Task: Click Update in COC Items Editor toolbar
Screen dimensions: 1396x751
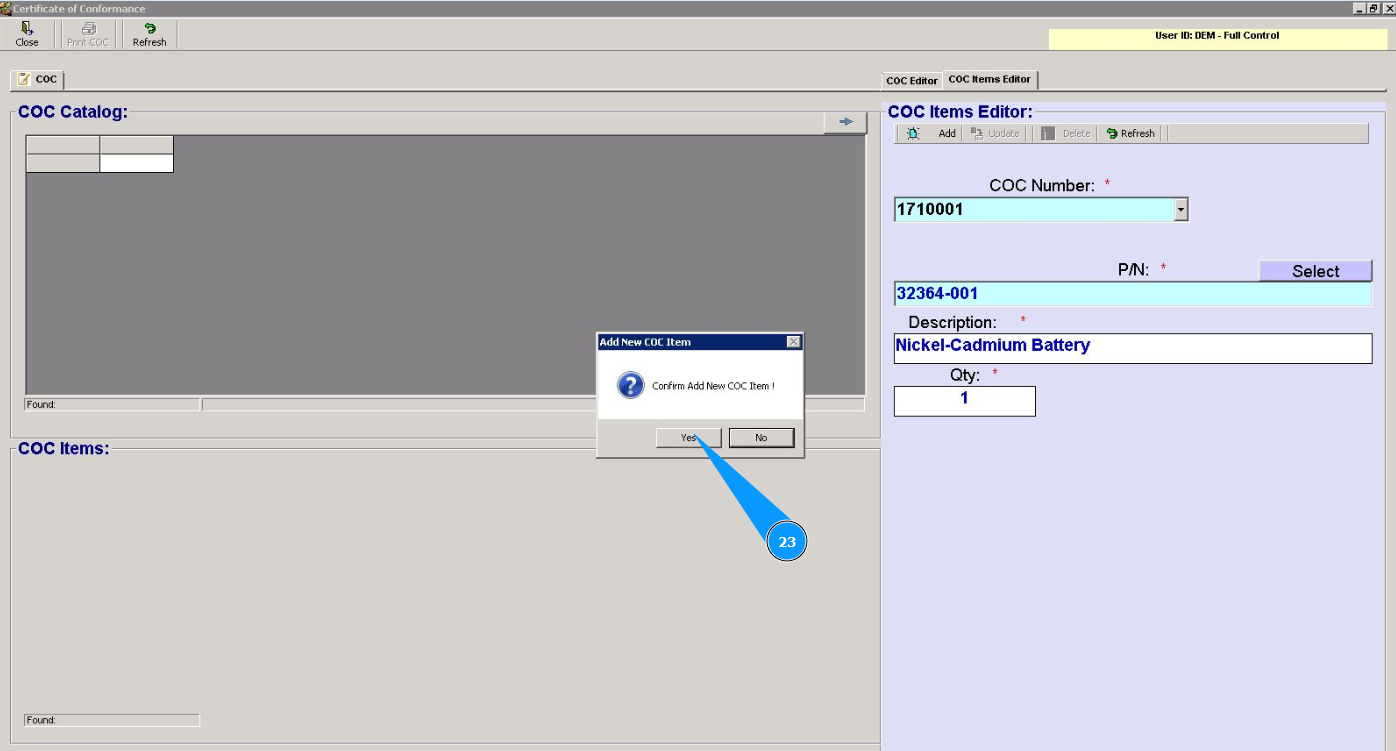Action: pos(995,133)
